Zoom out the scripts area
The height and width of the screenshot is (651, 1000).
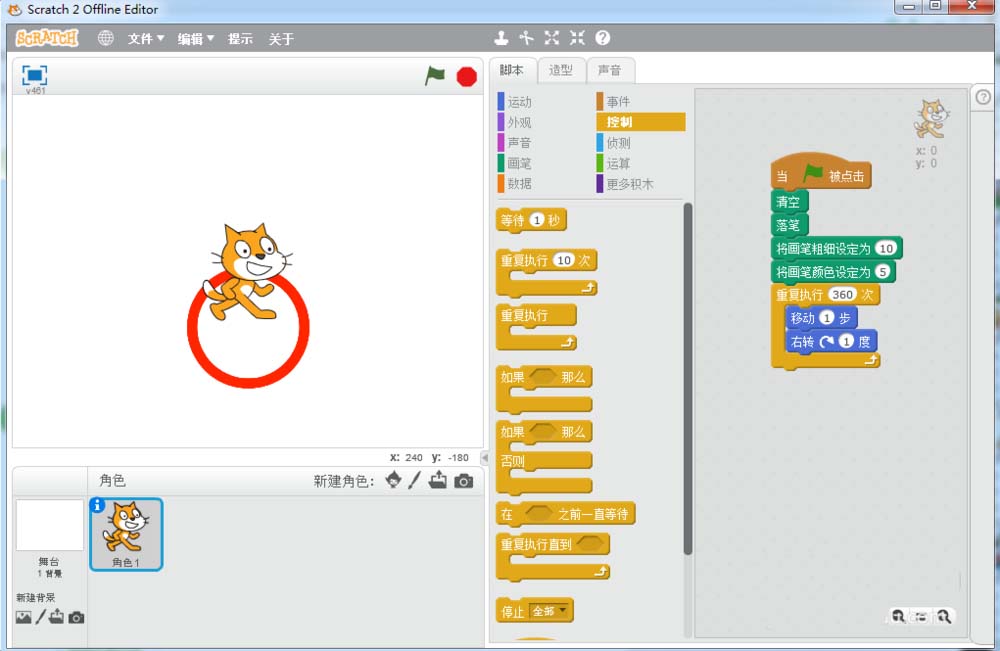[898, 616]
